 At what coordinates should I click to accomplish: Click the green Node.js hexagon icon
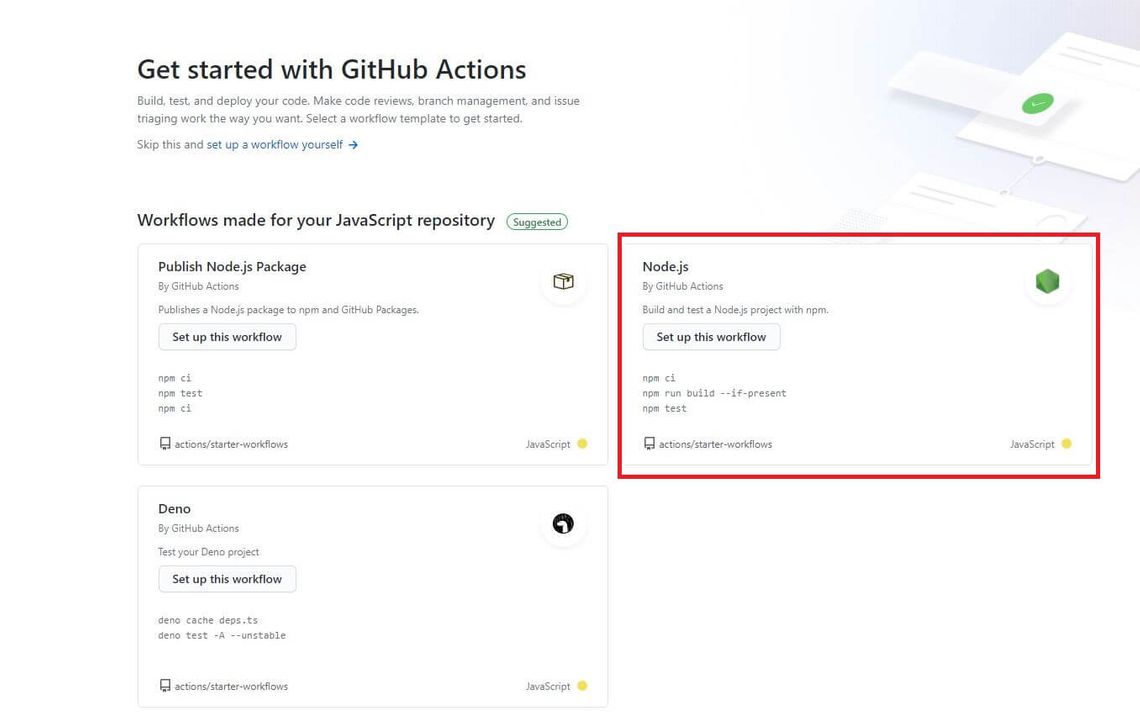[x=1047, y=281]
